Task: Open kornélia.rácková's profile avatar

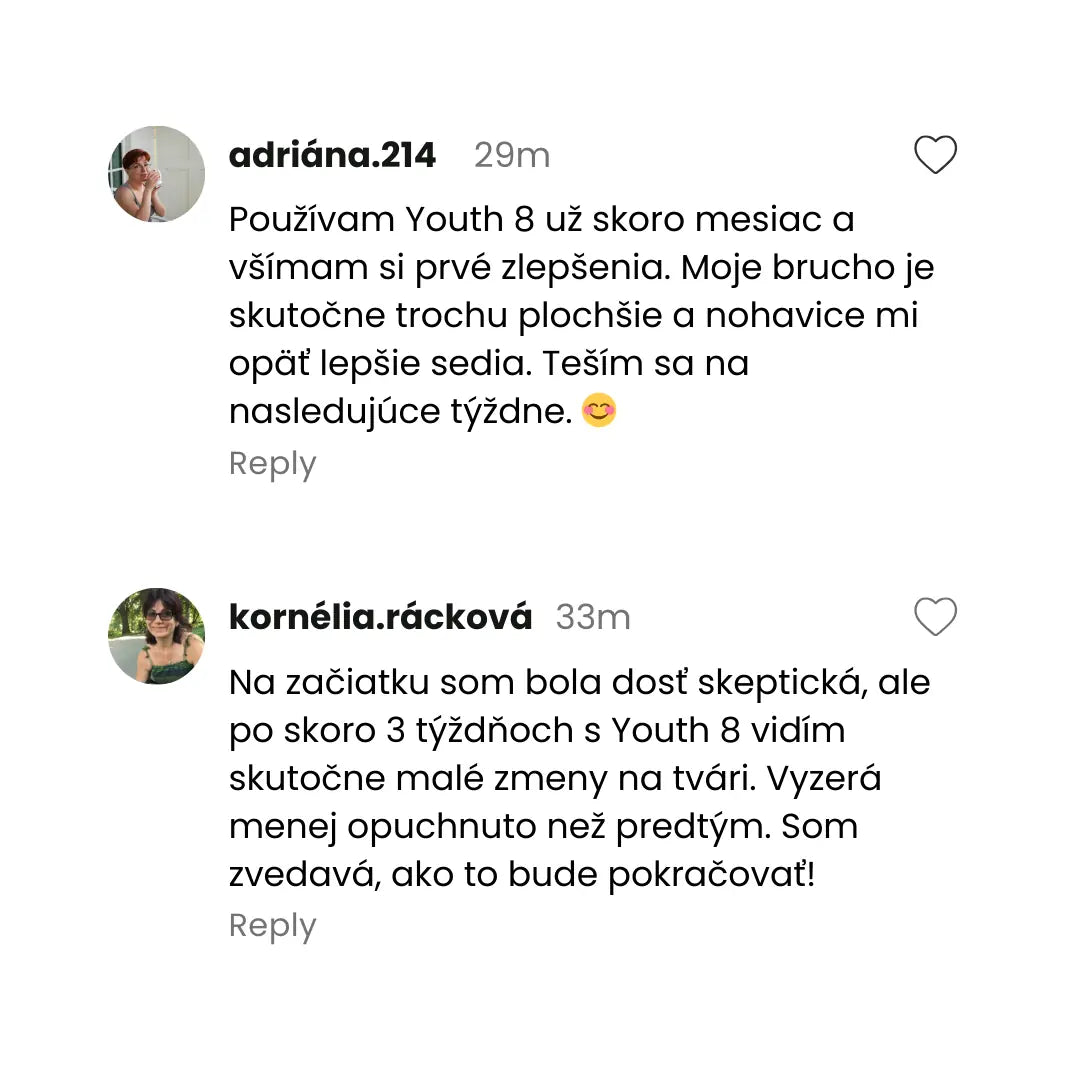Action: (156, 636)
